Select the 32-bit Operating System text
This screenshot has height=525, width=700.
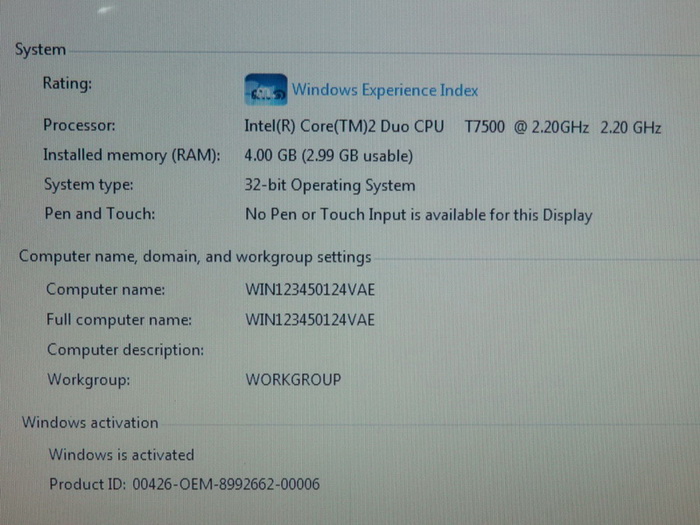coord(330,185)
